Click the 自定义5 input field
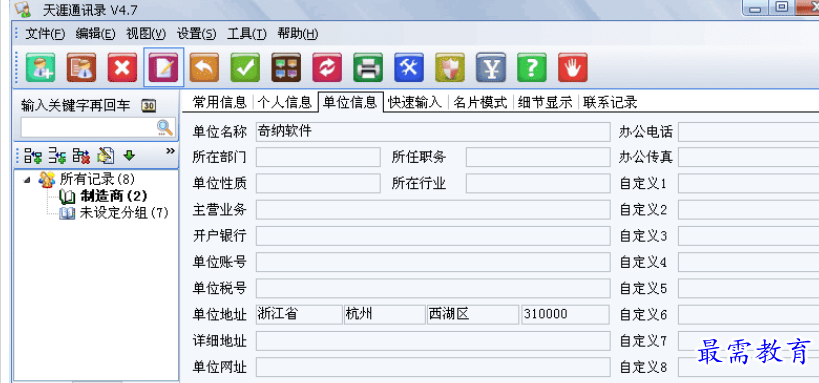 click(x=748, y=288)
